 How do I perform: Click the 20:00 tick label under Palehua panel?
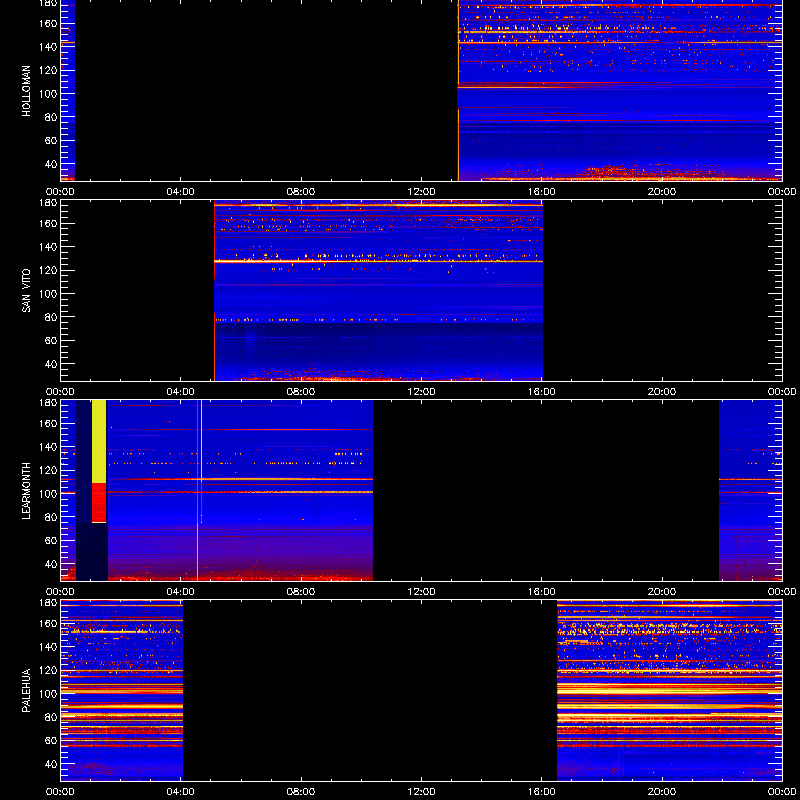click(662, 792)
